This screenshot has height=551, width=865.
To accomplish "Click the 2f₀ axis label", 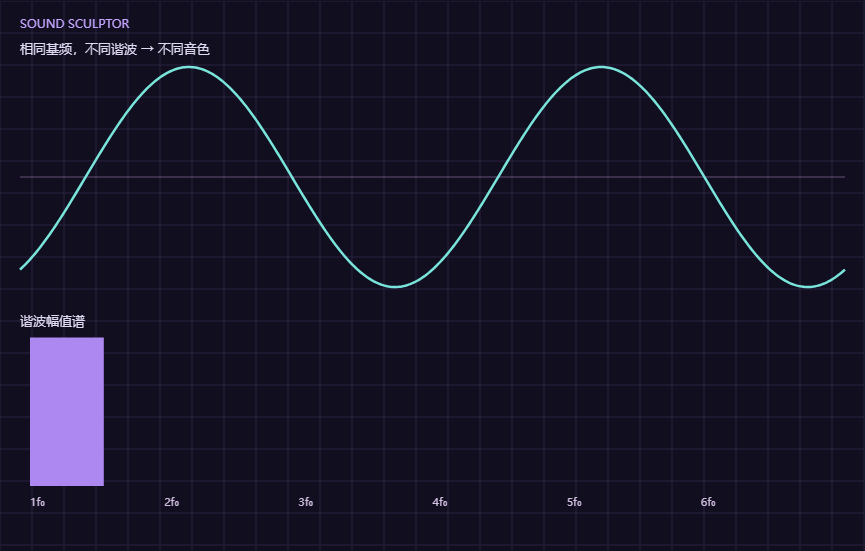I will (172, 502).
